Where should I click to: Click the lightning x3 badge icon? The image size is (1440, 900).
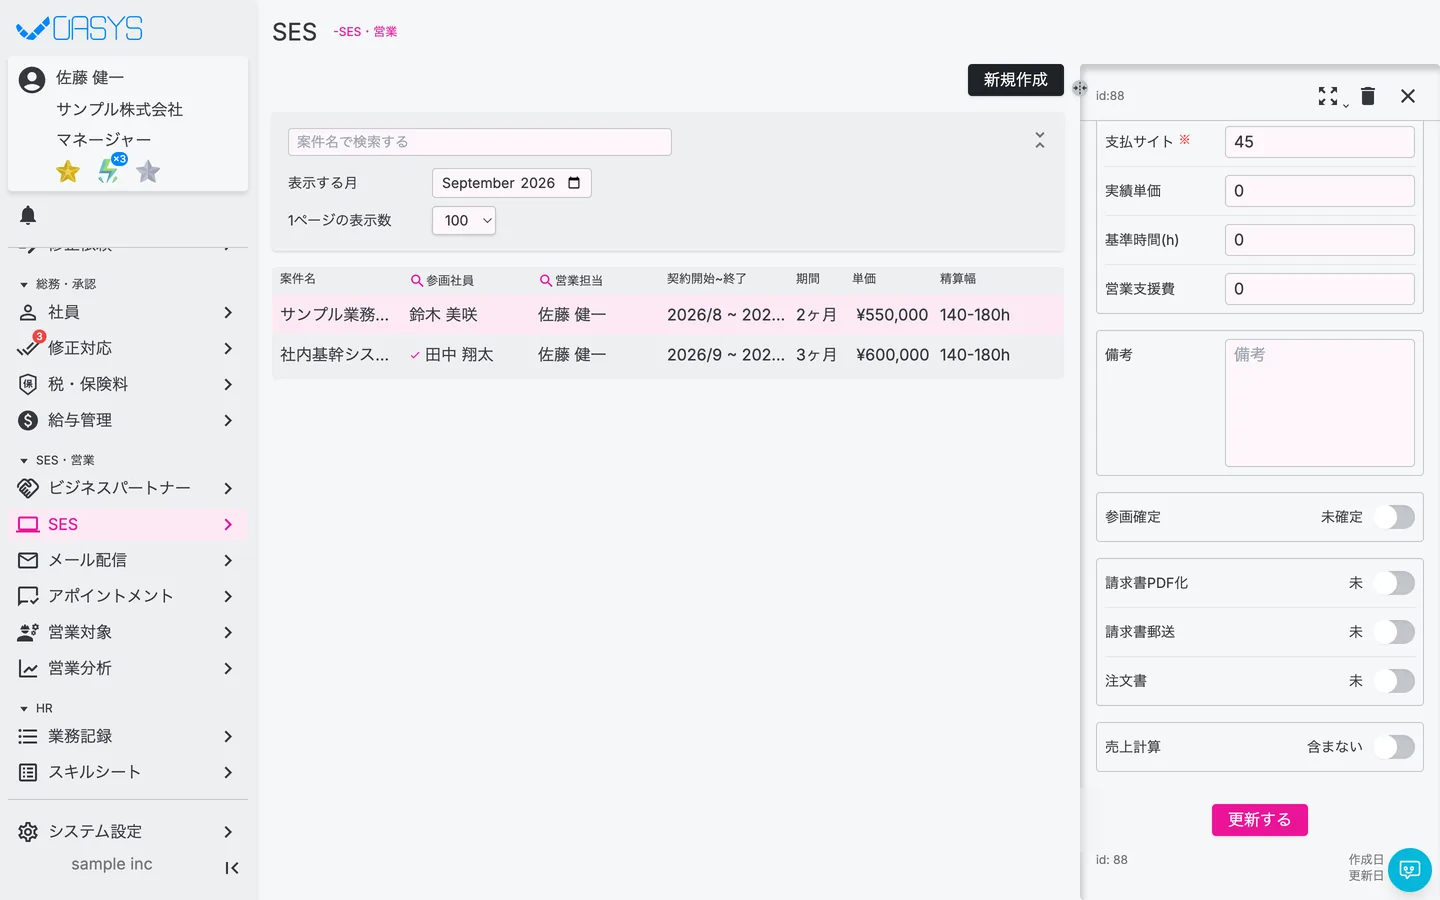(109, 170)
